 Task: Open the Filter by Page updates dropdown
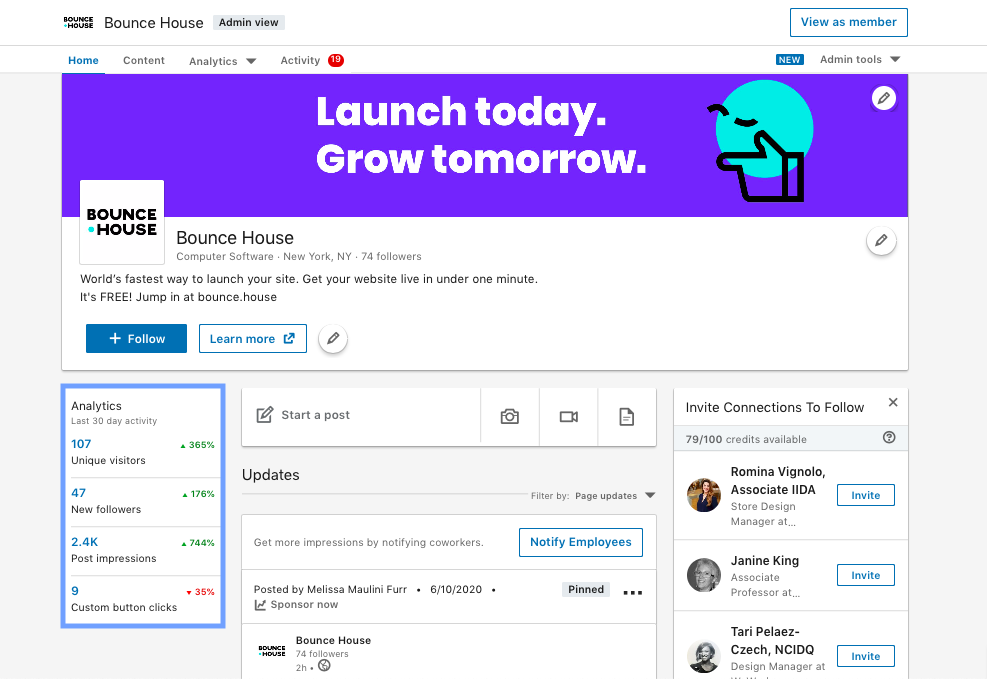615,496
